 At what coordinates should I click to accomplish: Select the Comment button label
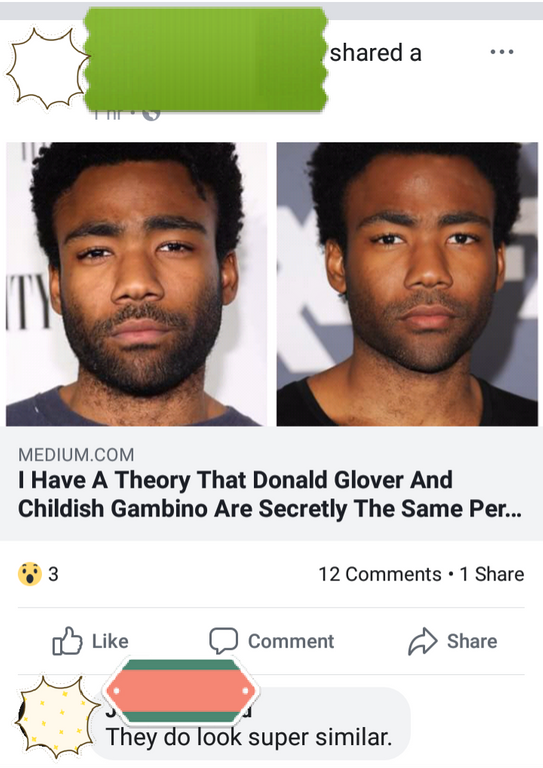(x=291, y=641)
